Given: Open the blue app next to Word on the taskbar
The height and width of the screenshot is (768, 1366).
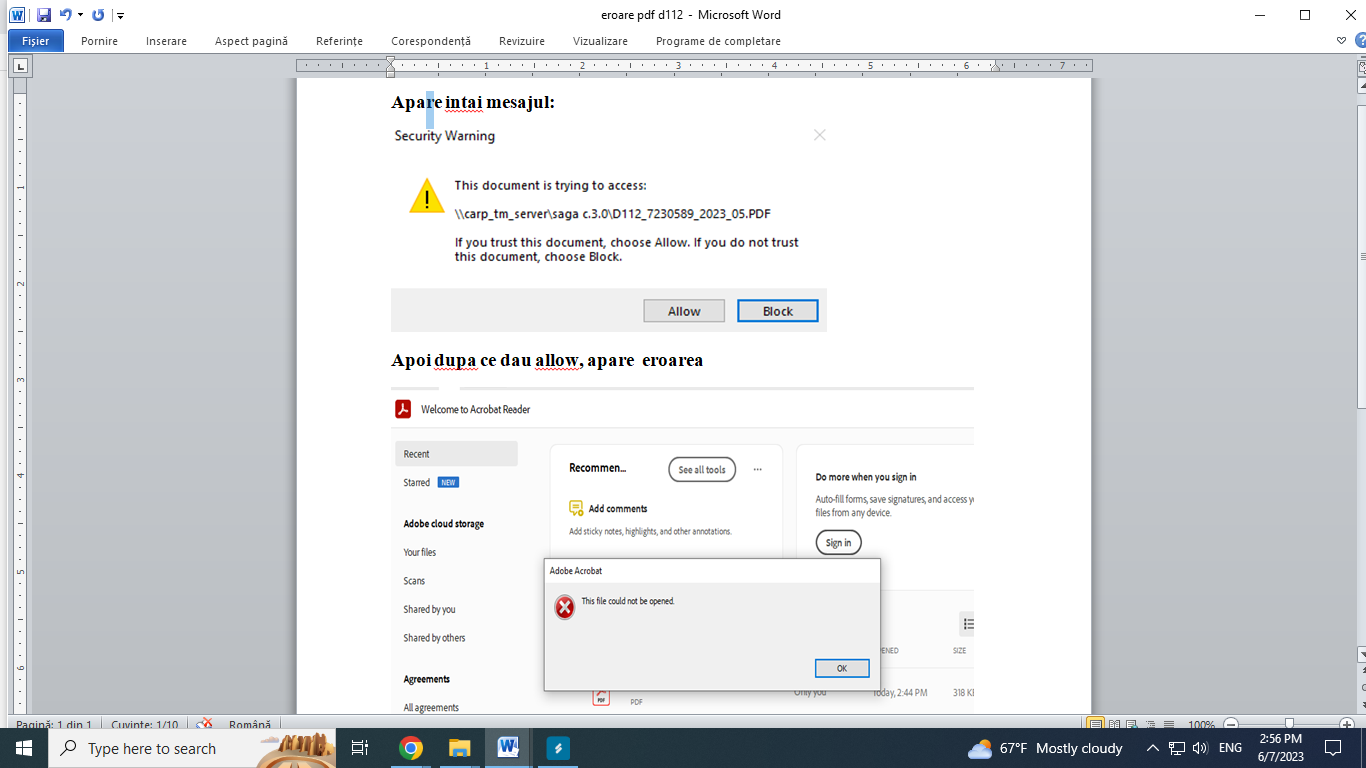Looking at the screenshot, I should (557, 748).
